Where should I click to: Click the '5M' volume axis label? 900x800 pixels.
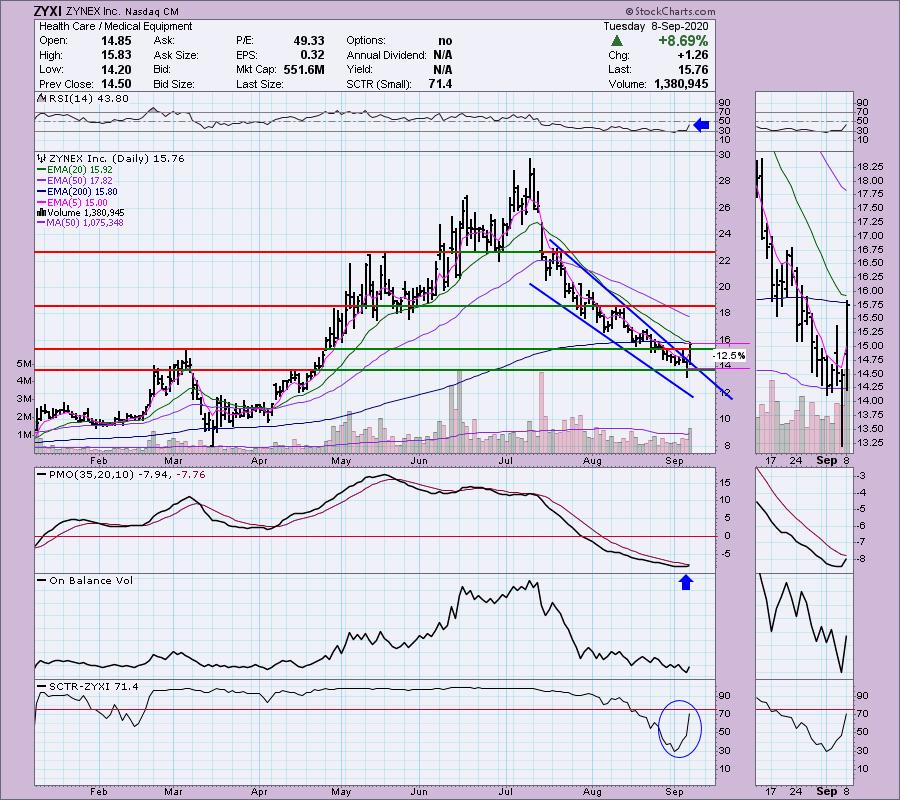coord(24,364)
